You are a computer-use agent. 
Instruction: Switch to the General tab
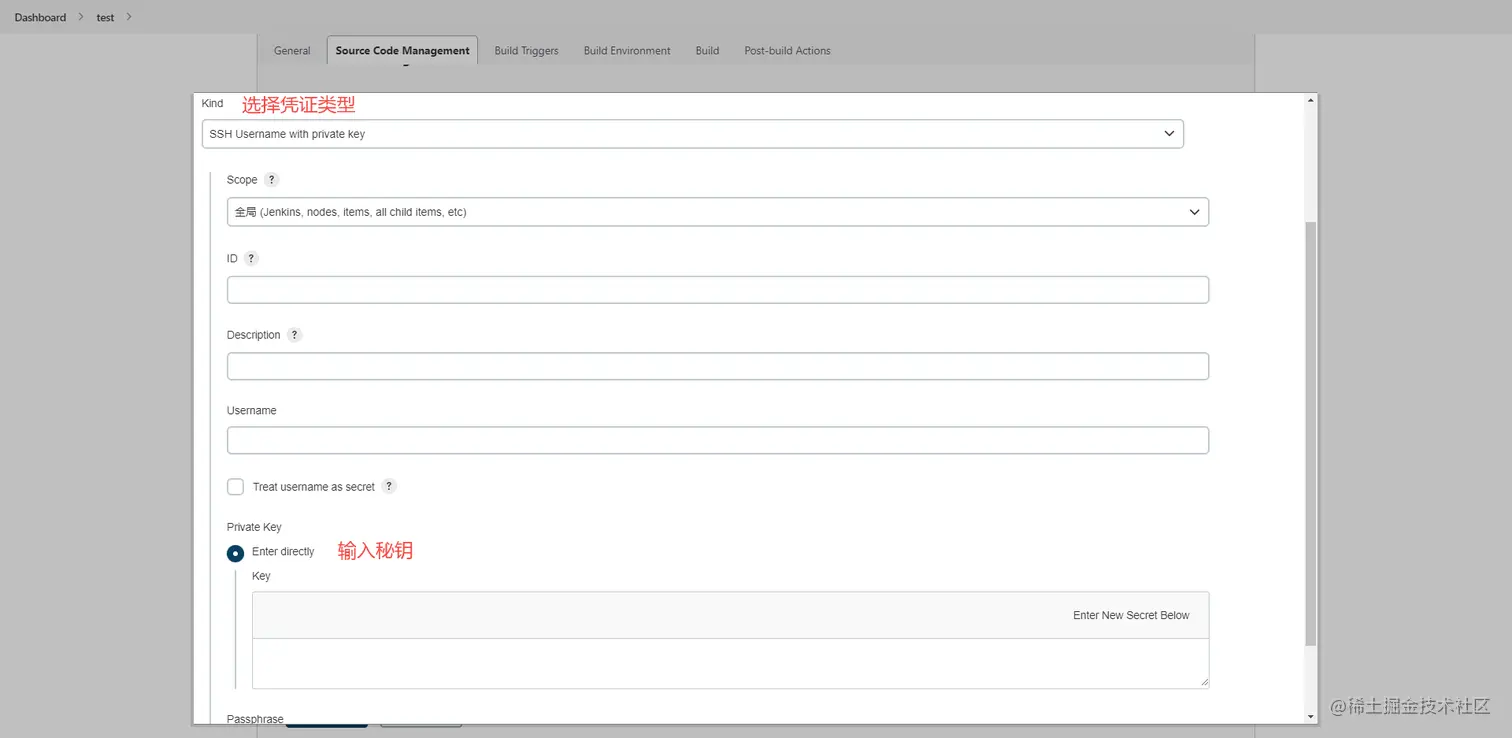[x=292, y=50]
